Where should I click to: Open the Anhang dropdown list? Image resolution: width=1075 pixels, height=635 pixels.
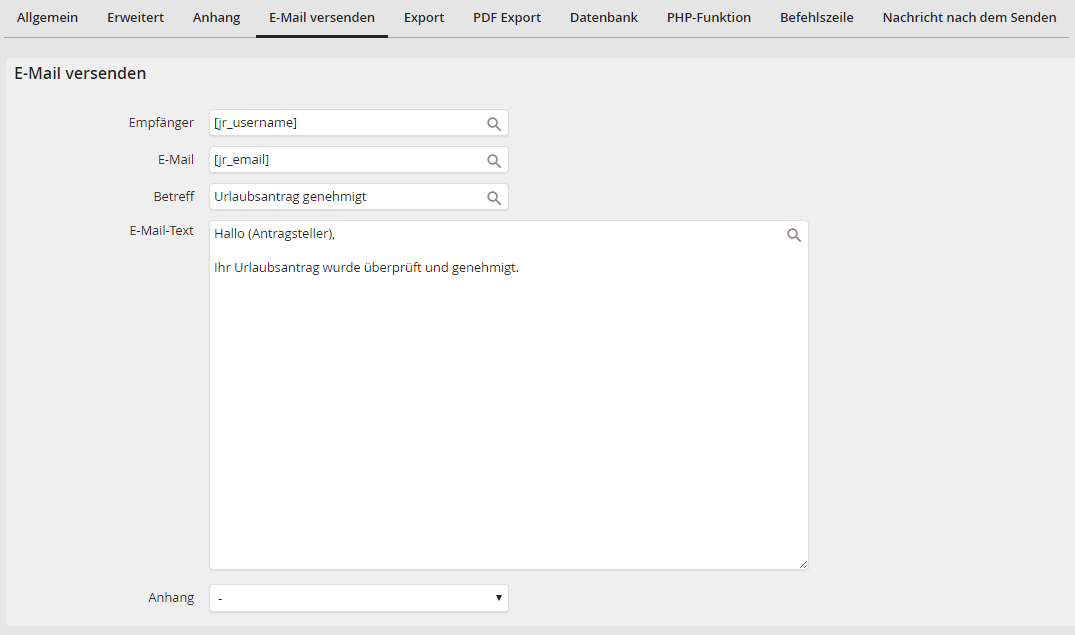coord(358,598)
